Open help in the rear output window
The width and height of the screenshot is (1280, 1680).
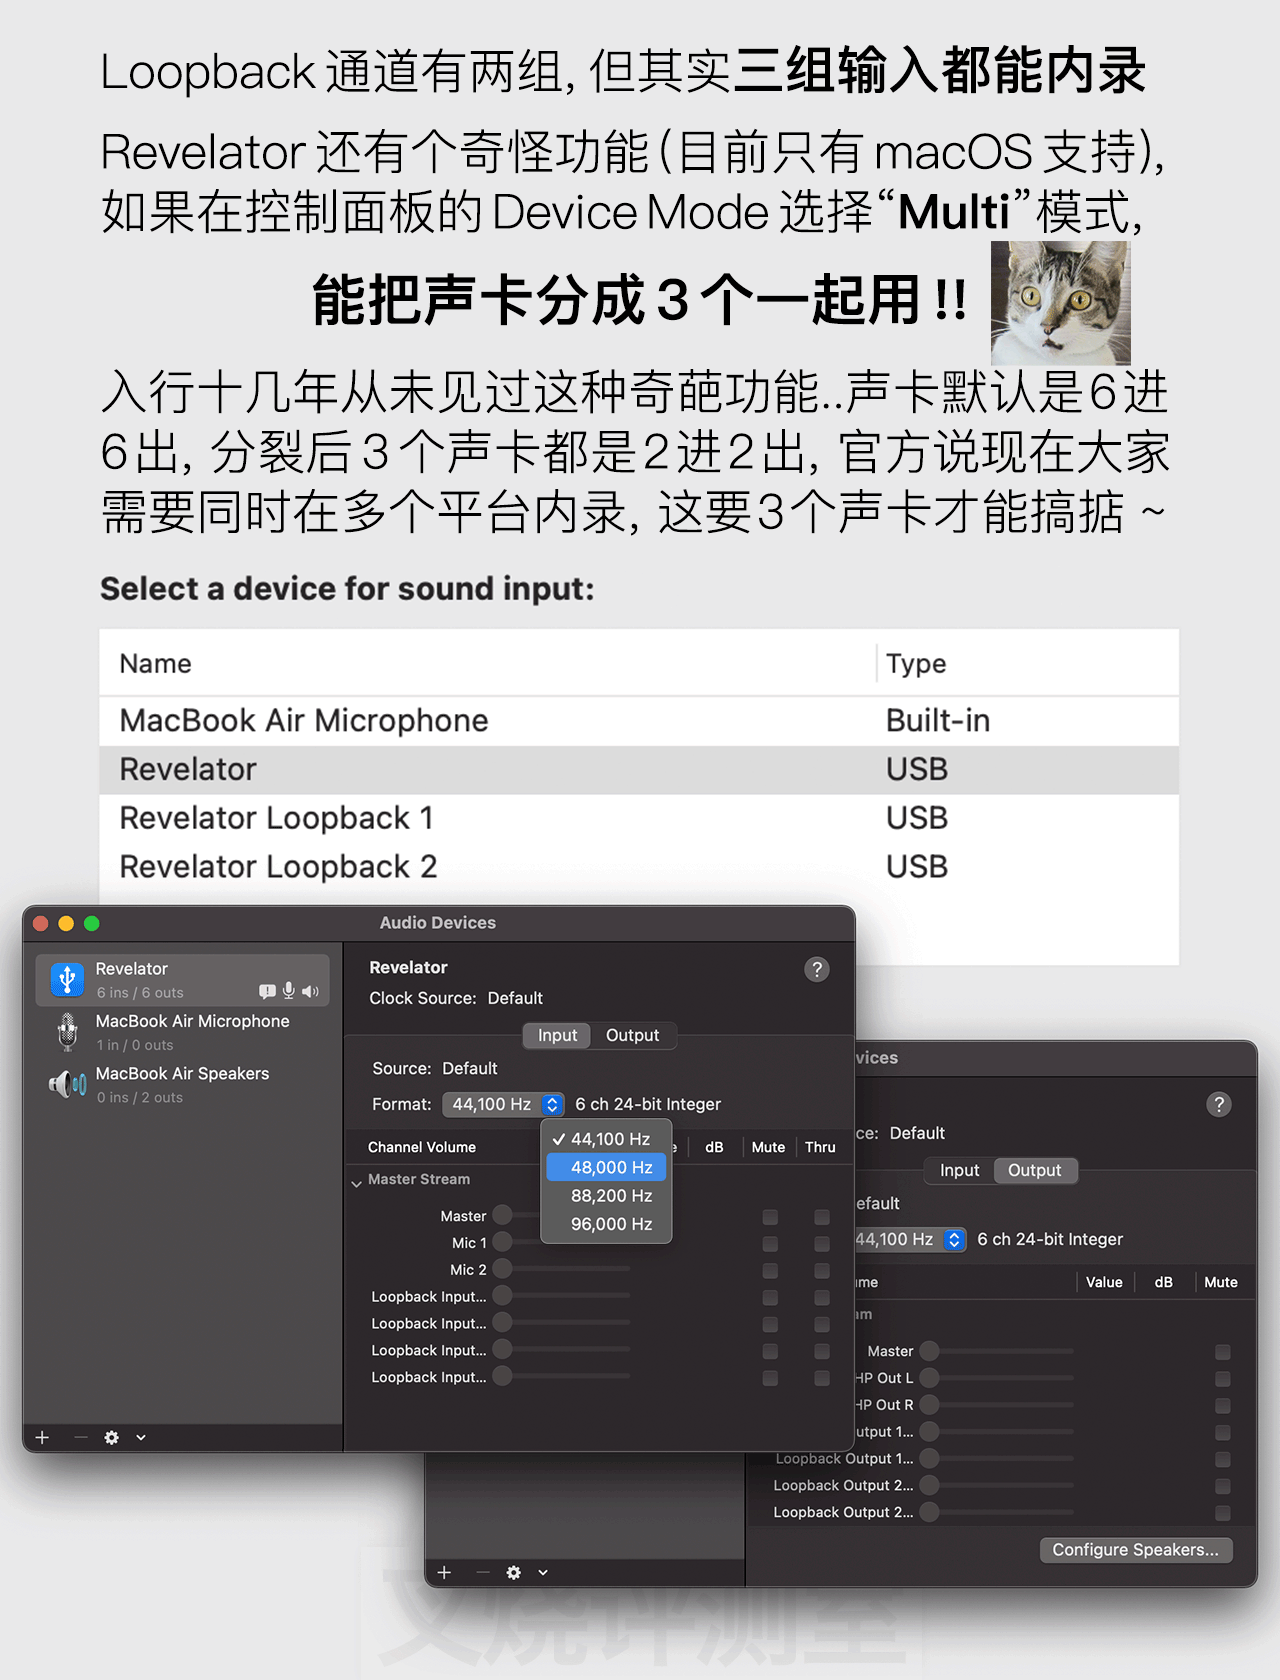click(x=1219, y=1104)
